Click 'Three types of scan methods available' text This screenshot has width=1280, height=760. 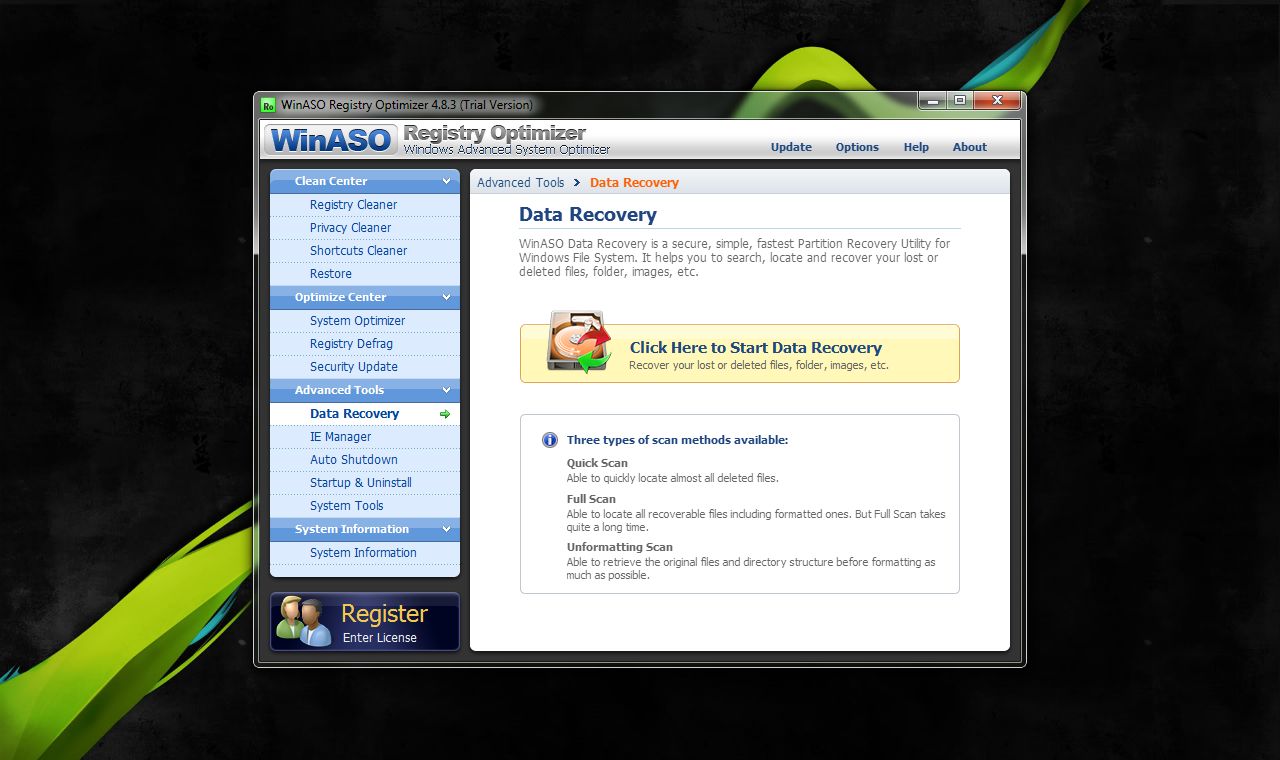pos(677,440)
